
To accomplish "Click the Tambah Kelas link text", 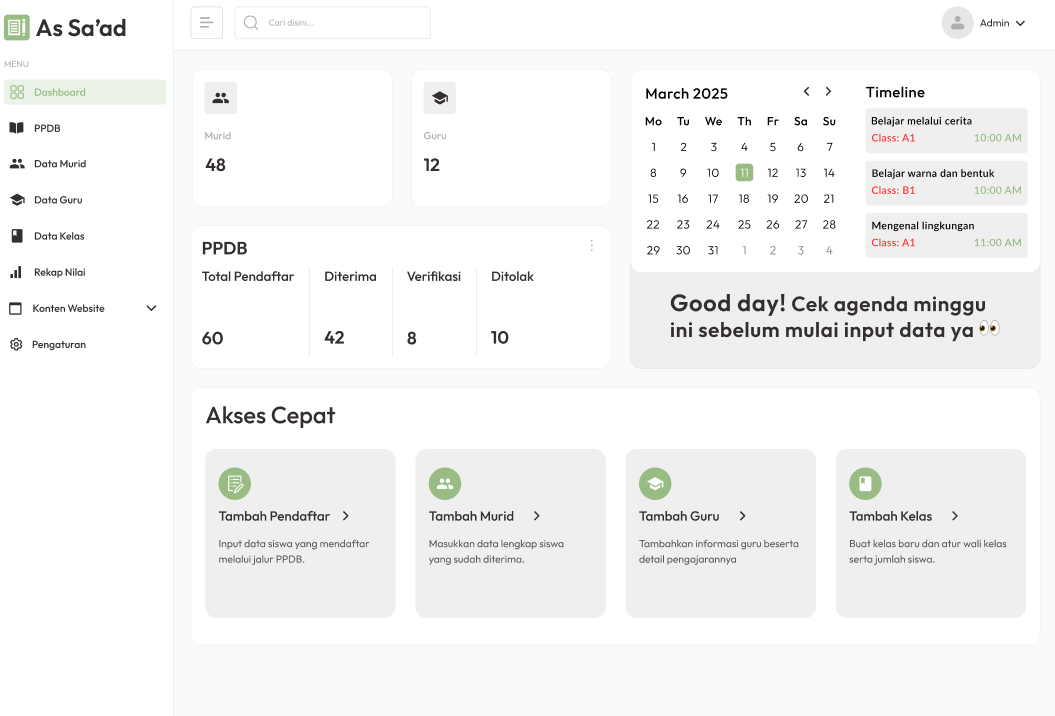I will 890,516.
